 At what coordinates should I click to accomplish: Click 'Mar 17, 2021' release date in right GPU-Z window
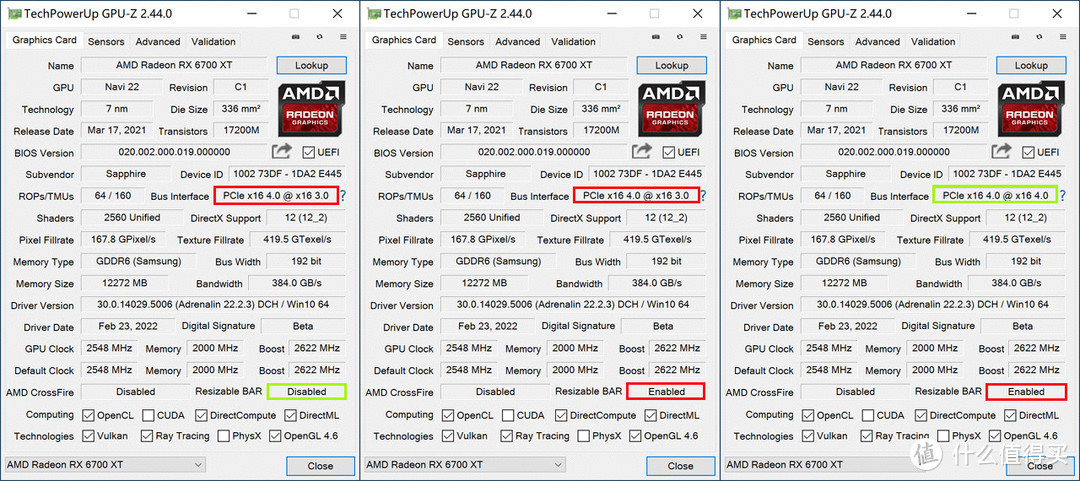click(x=836, y=130)
